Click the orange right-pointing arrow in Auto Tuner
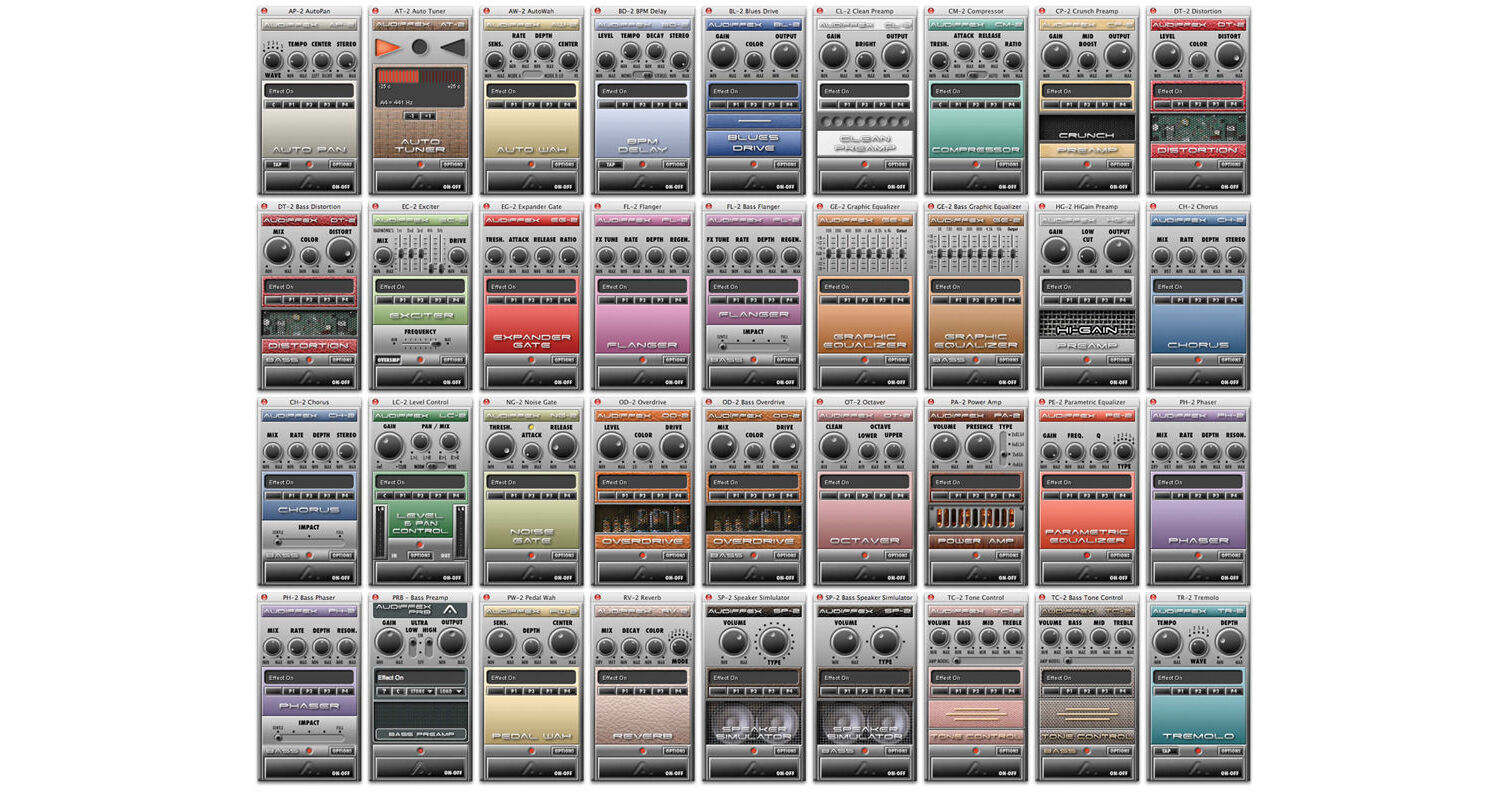Viewport: 1508px width, 792px height. point(387,47)
